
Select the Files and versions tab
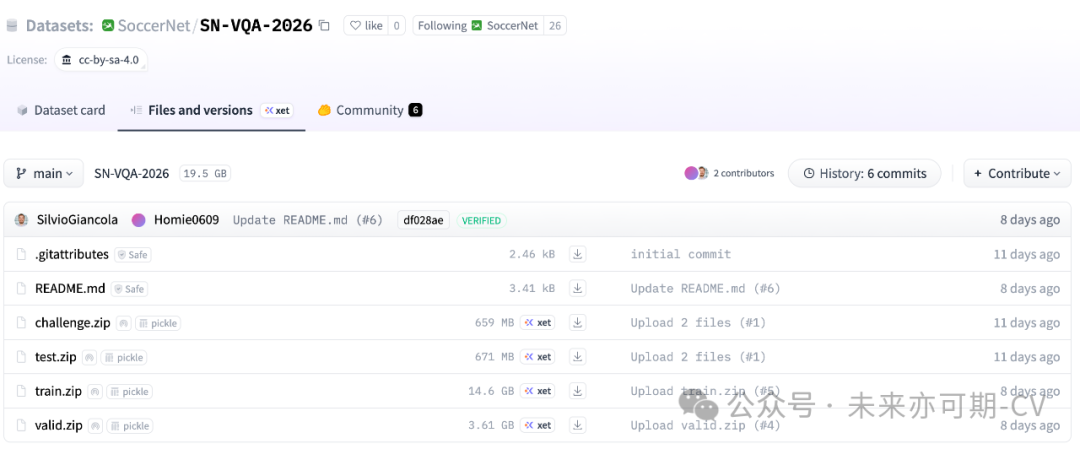tap(211, 110)
